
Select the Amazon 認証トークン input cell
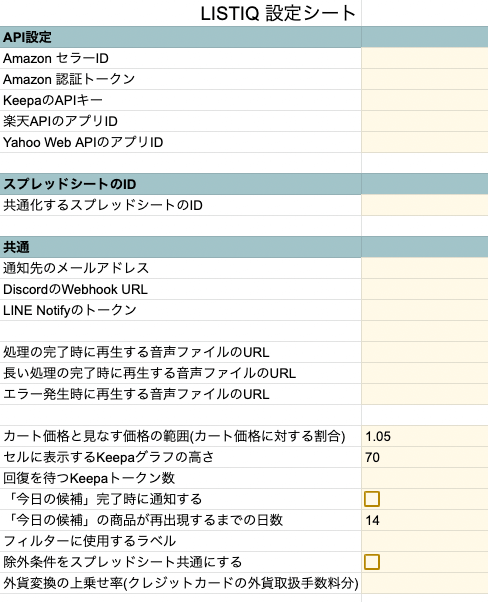(x=425, y=79)
